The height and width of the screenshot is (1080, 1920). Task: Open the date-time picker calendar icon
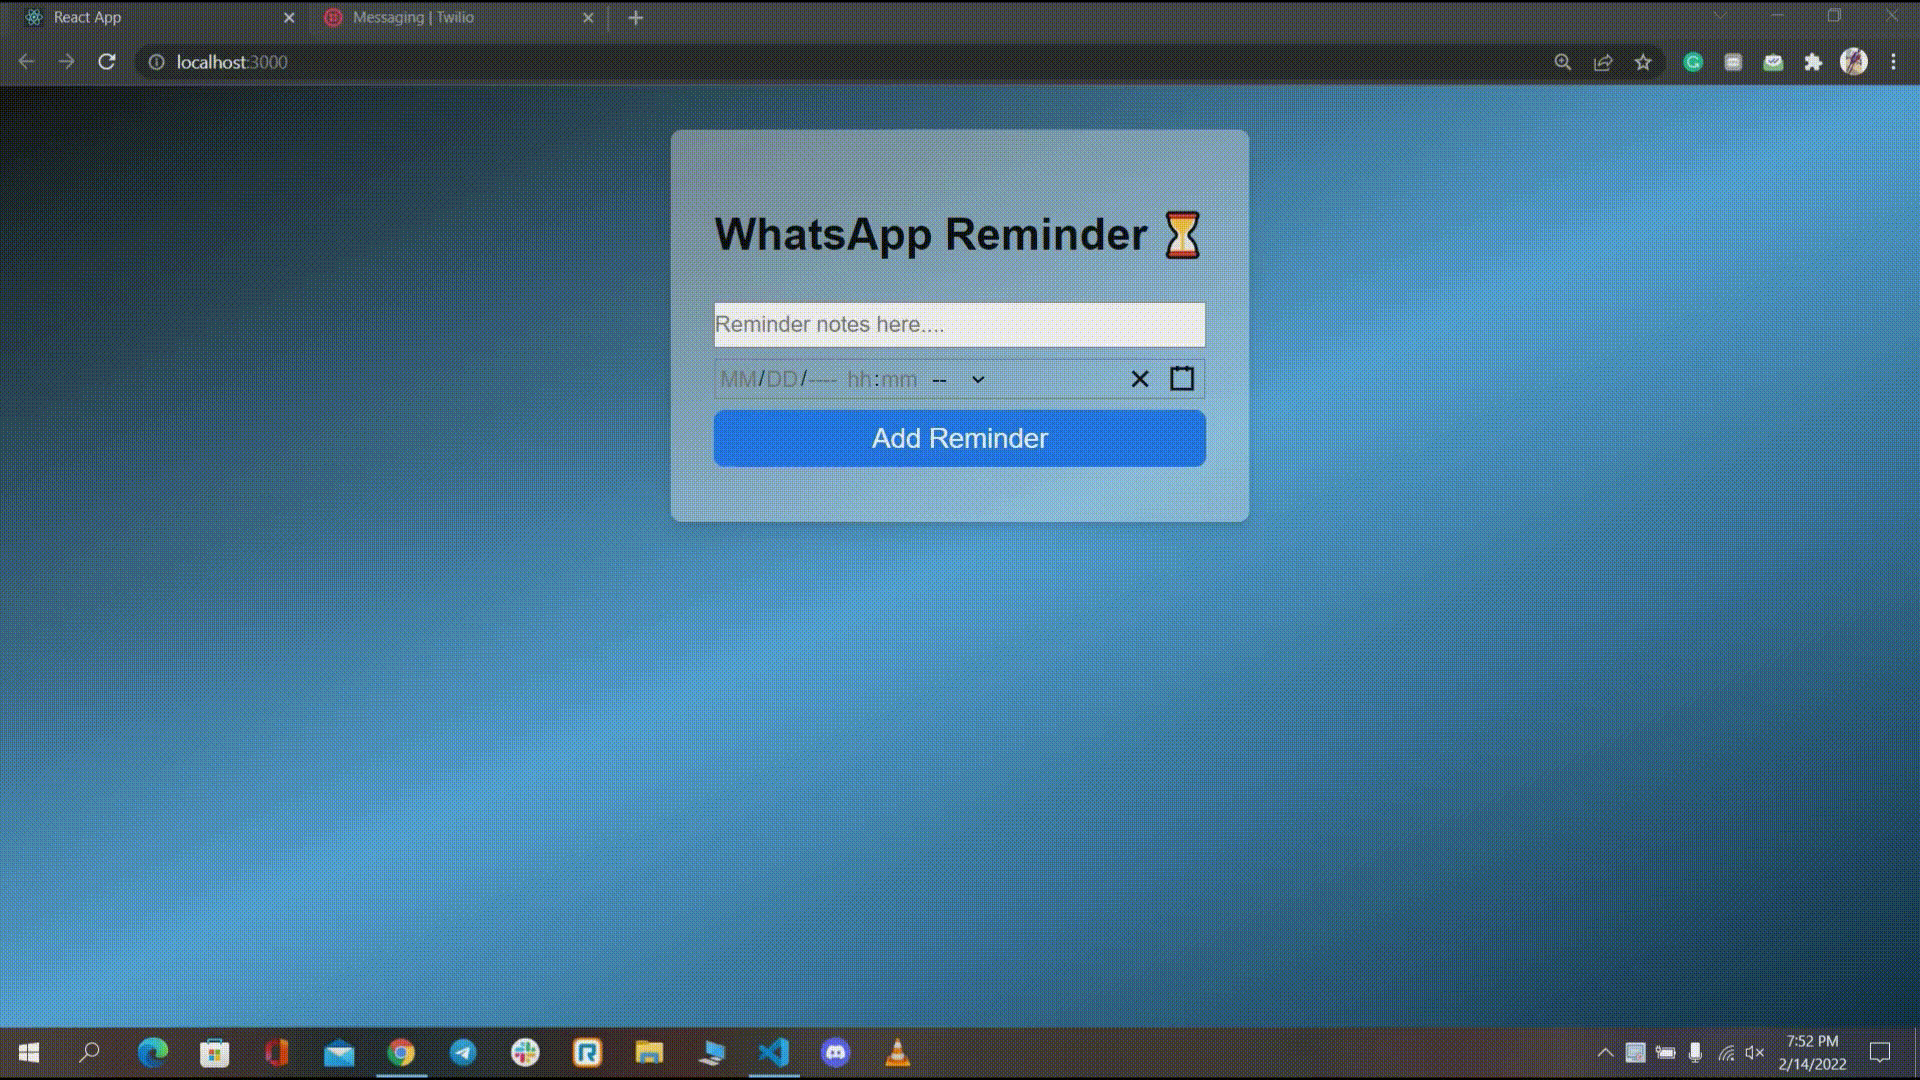coord(1182,378)
